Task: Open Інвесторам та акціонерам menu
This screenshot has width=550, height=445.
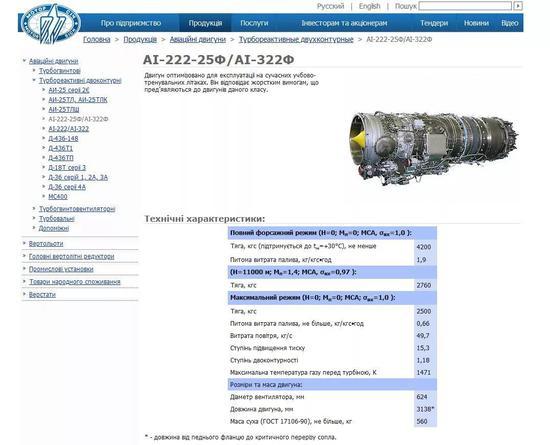Action: coord(344,23)
